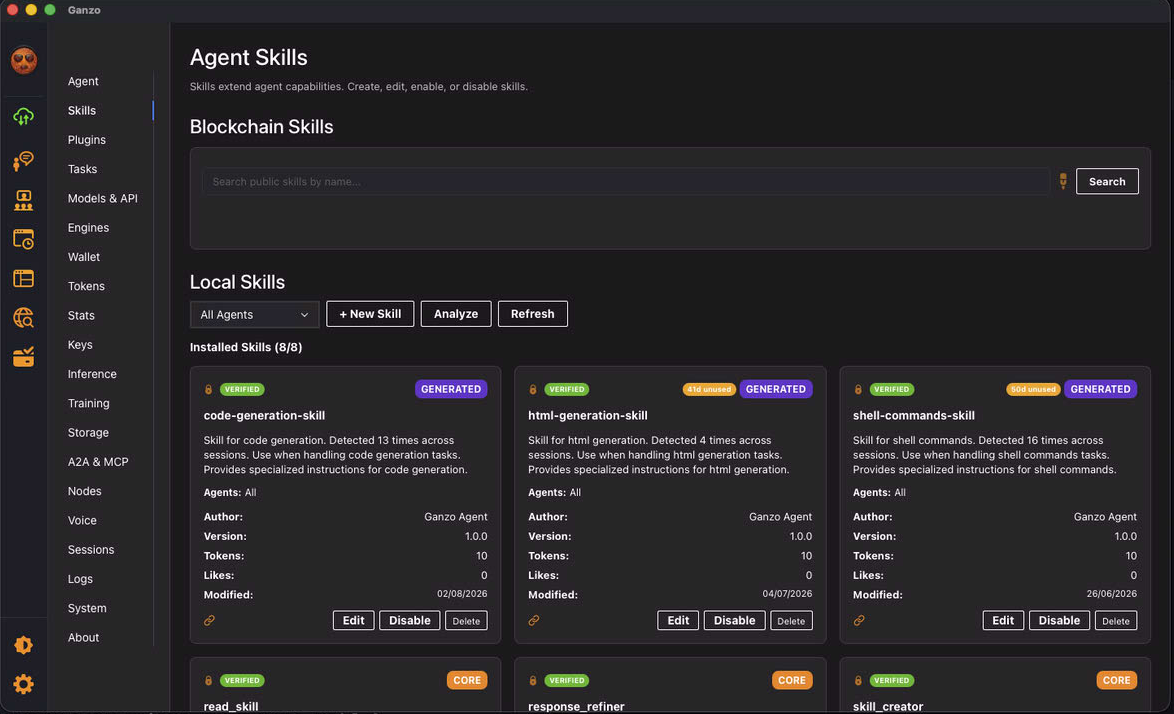Click the Ganzo avatar logo icon
The height and width of the screenshot is (714, 1174).
24,61
